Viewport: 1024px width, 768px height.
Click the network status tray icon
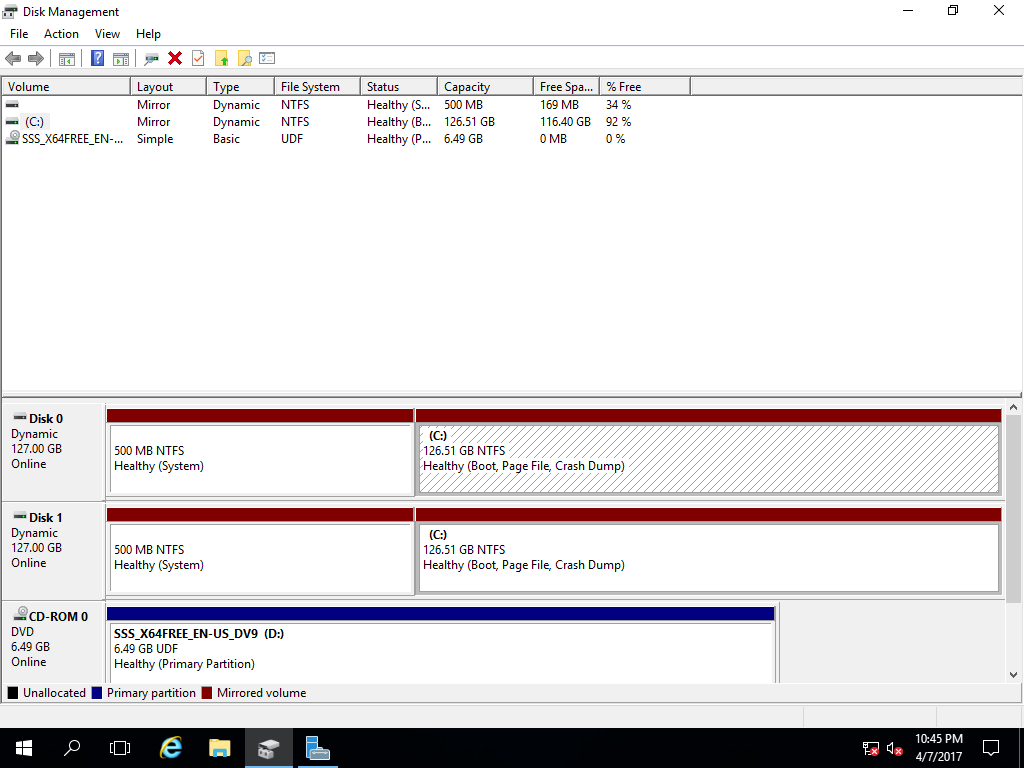[871, 748]
